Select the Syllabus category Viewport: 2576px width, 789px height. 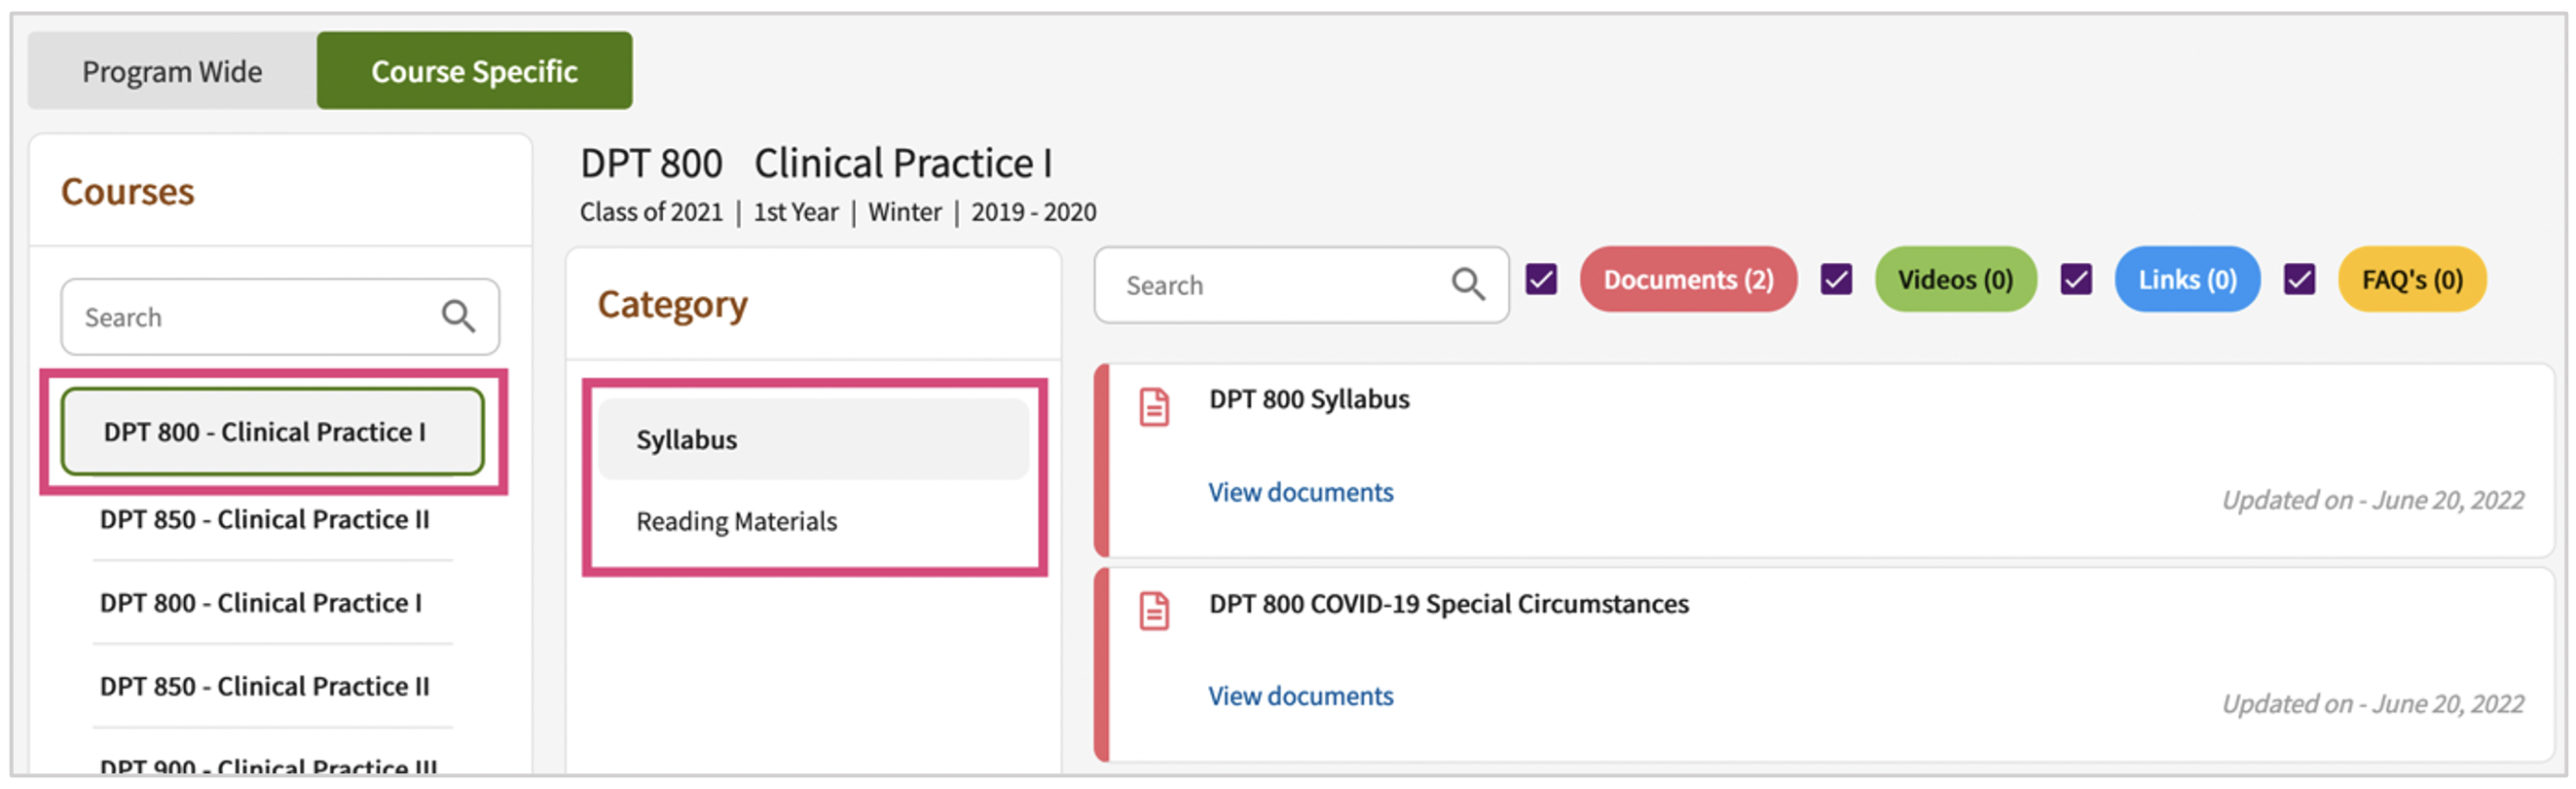686,440
